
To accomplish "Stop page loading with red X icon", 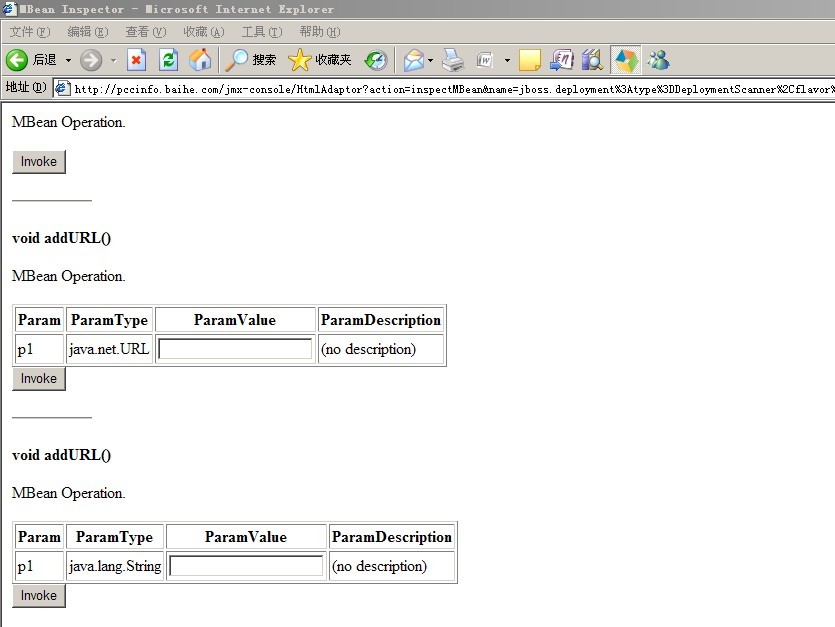I will coord(136,60).
